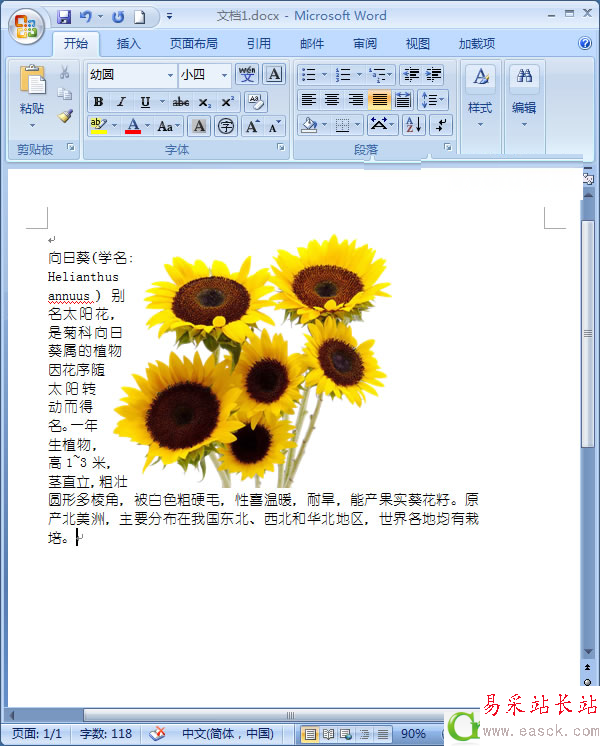The width and height of the screenshot is (600, 746).
Task: Click the 粘贴 paste icon
Action: 32,79
